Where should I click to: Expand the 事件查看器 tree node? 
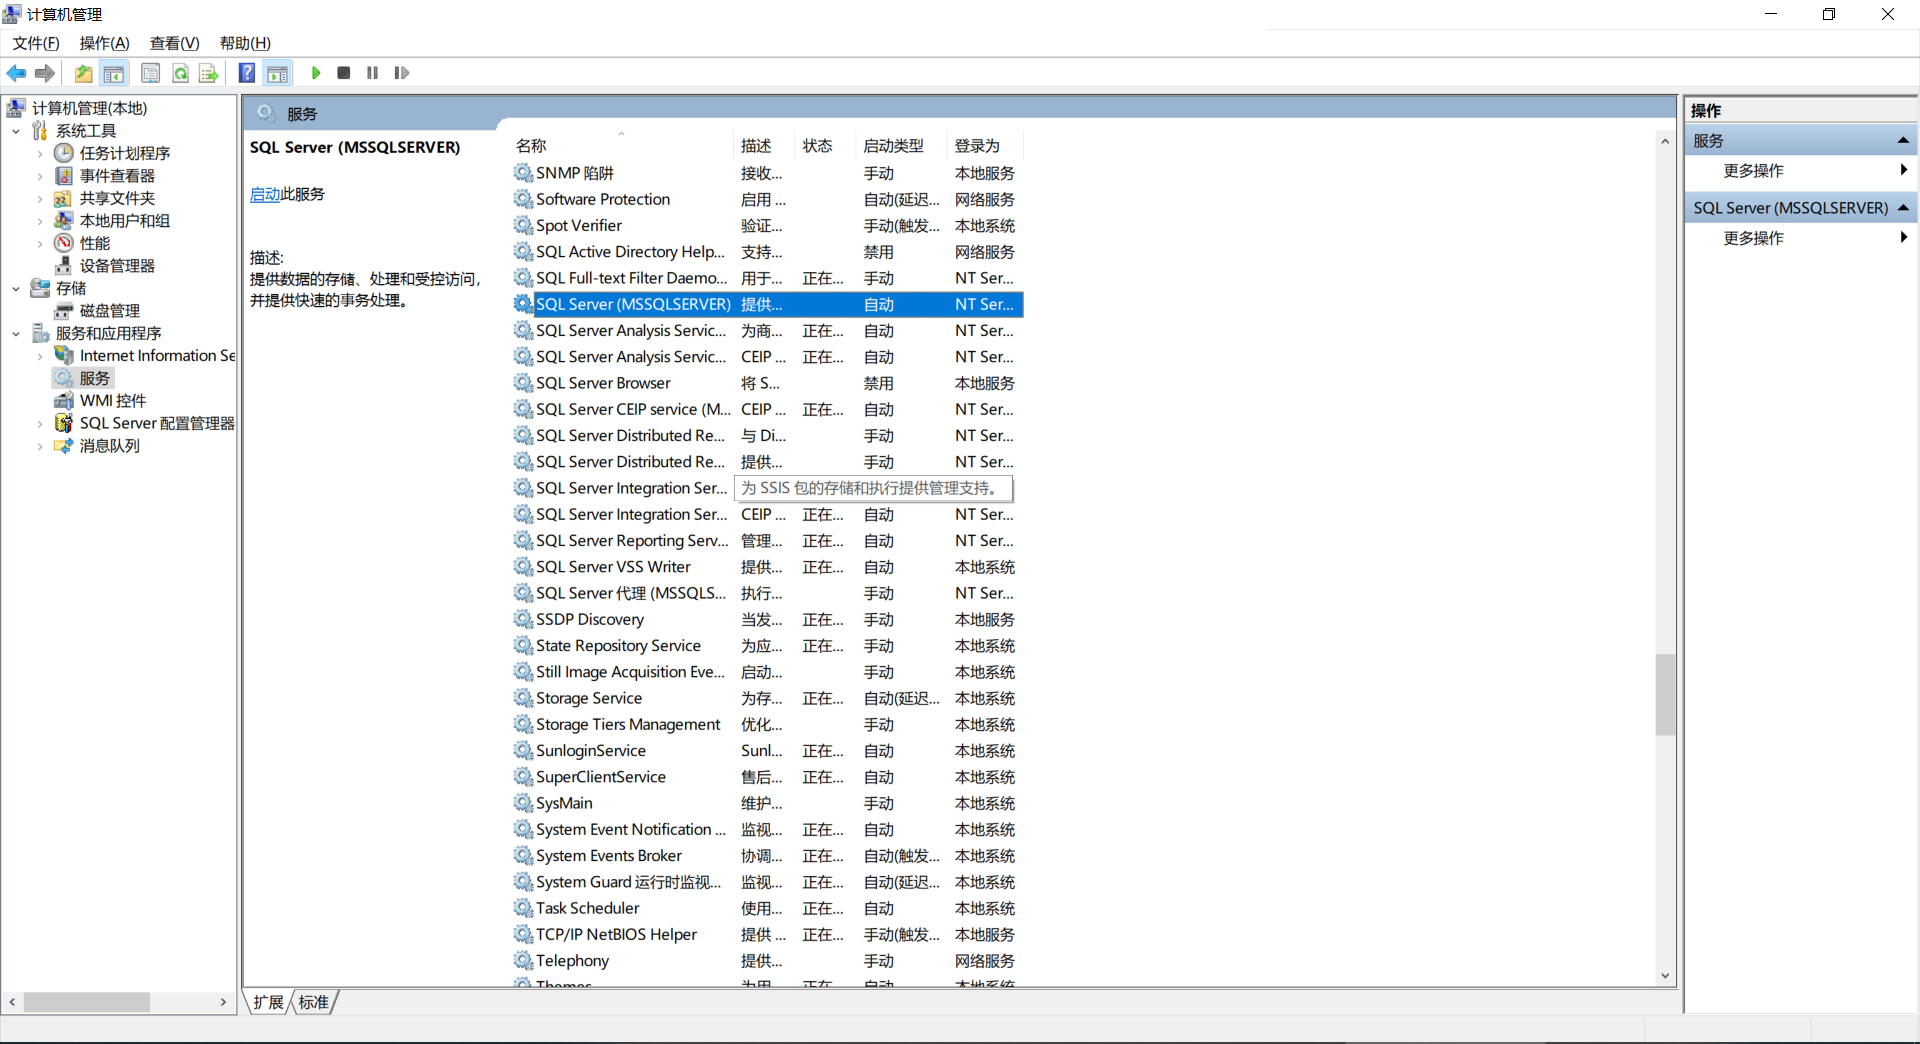[x=40, y=176]
